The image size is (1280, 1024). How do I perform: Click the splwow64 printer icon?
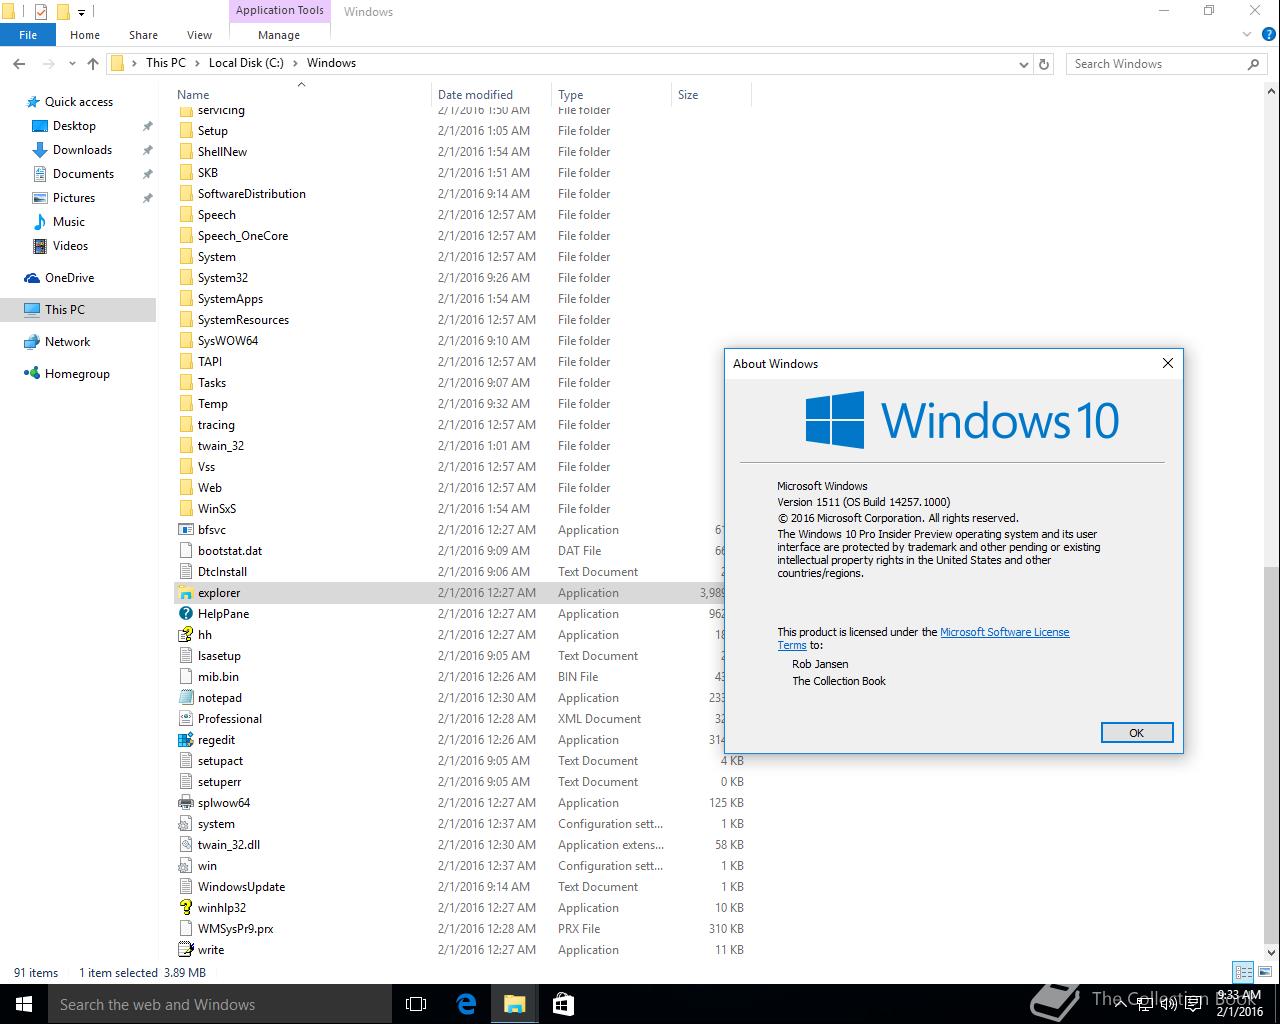tap(185, 803)
